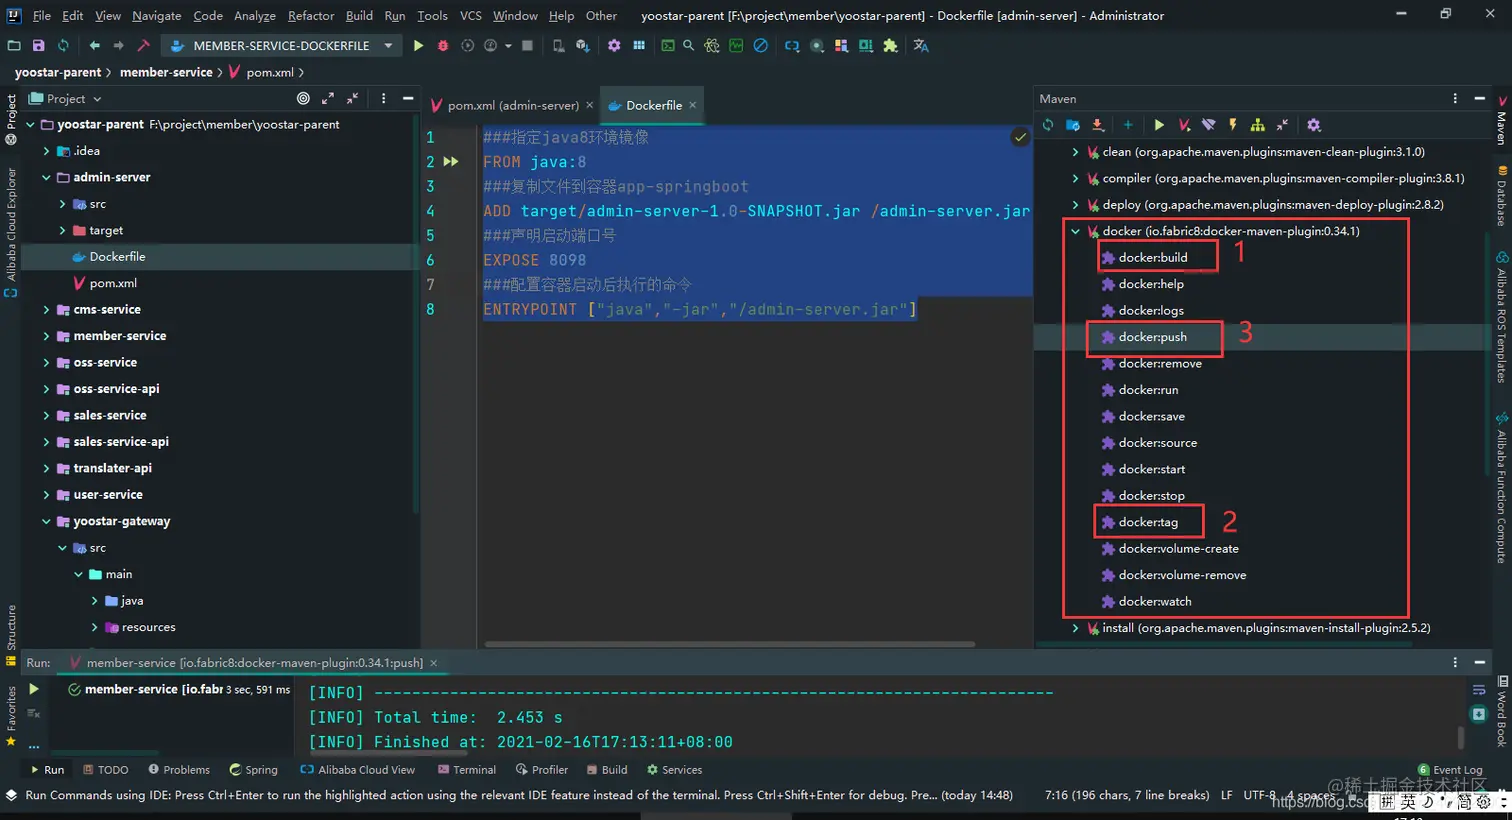This screenshot has width=1512, height=820.
Task: Switch to pom.xml (admin-server) editor tab
Action: click(x=512, y=105)
